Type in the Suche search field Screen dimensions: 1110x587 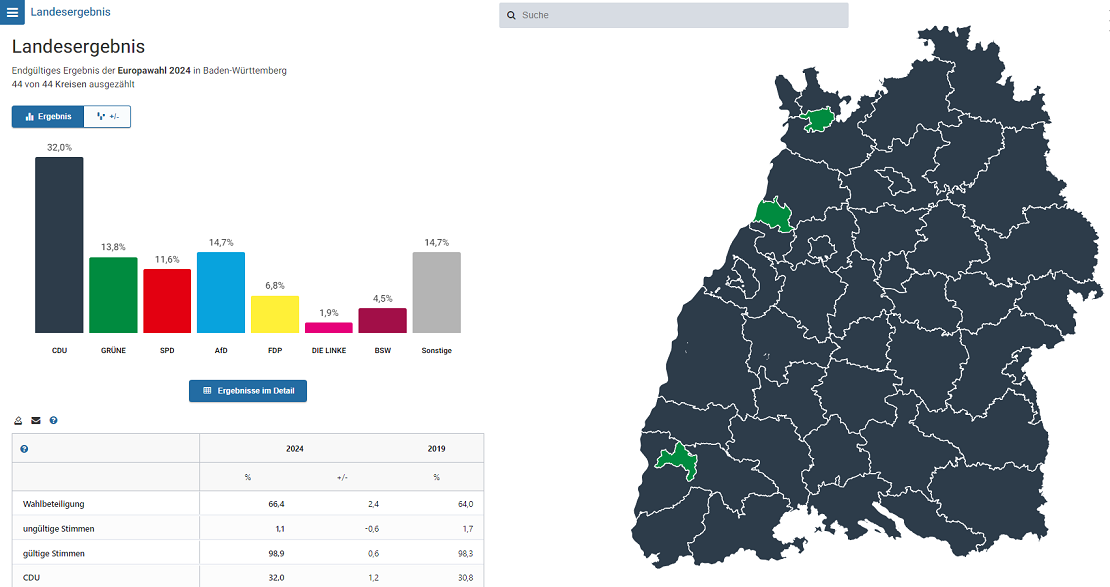(x=680, y=16)
